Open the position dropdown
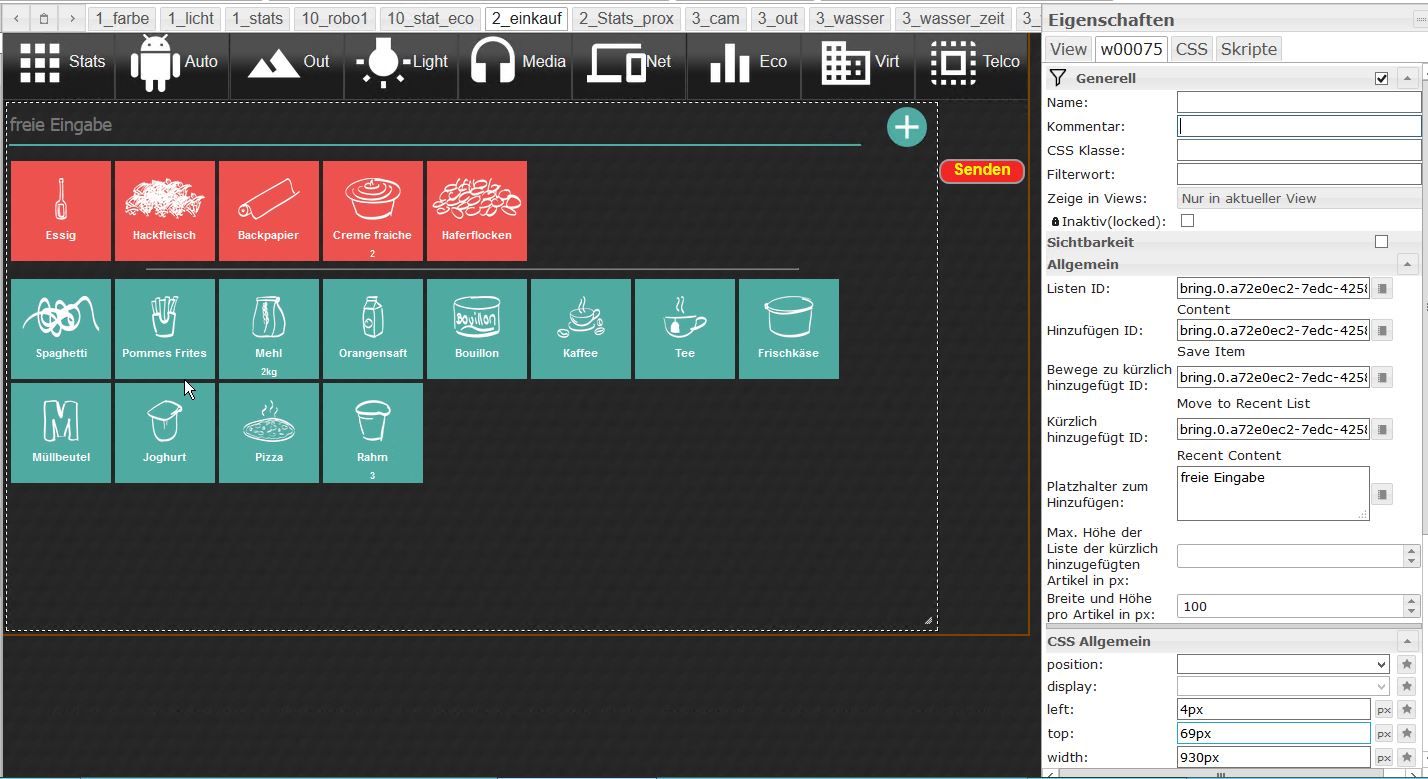The height and width of the screenshot is (779, 1428). click(1283, 664)
